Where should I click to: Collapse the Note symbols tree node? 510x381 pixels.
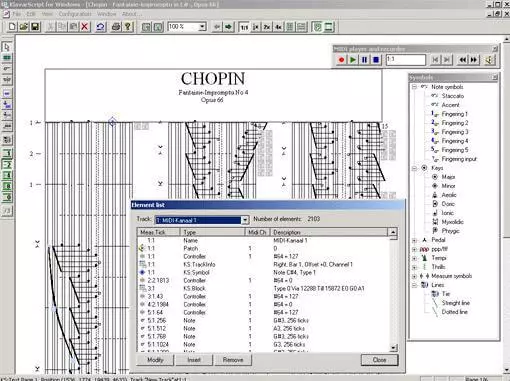pyautogui.click(x=414, y=87)
